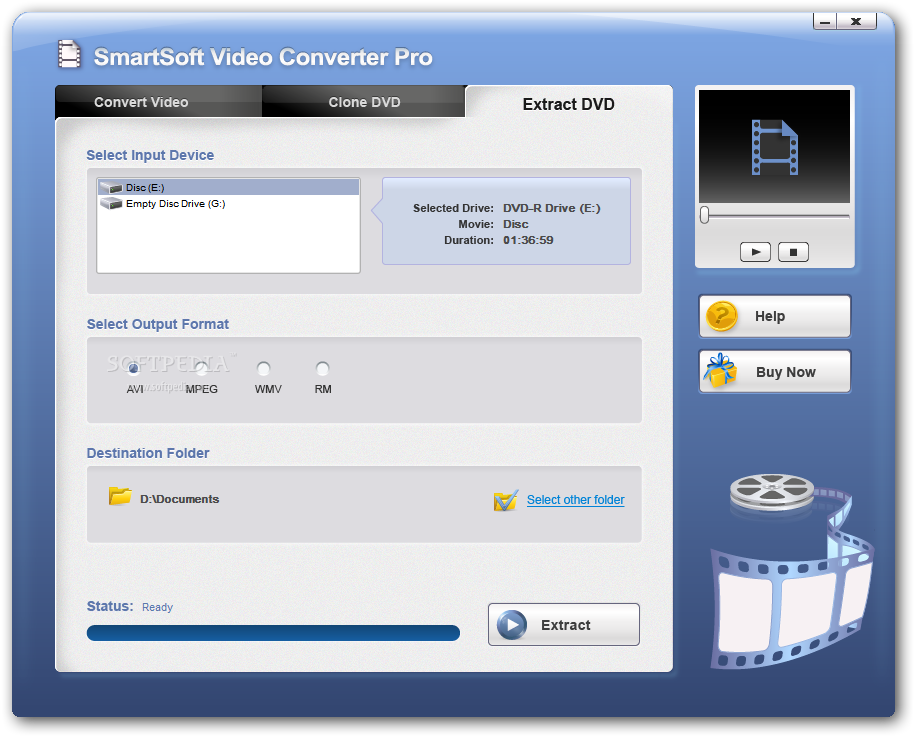The width and height of the screenshot is (915, 737).
Task: Select the MPEG output format
Action: point(201,368)
